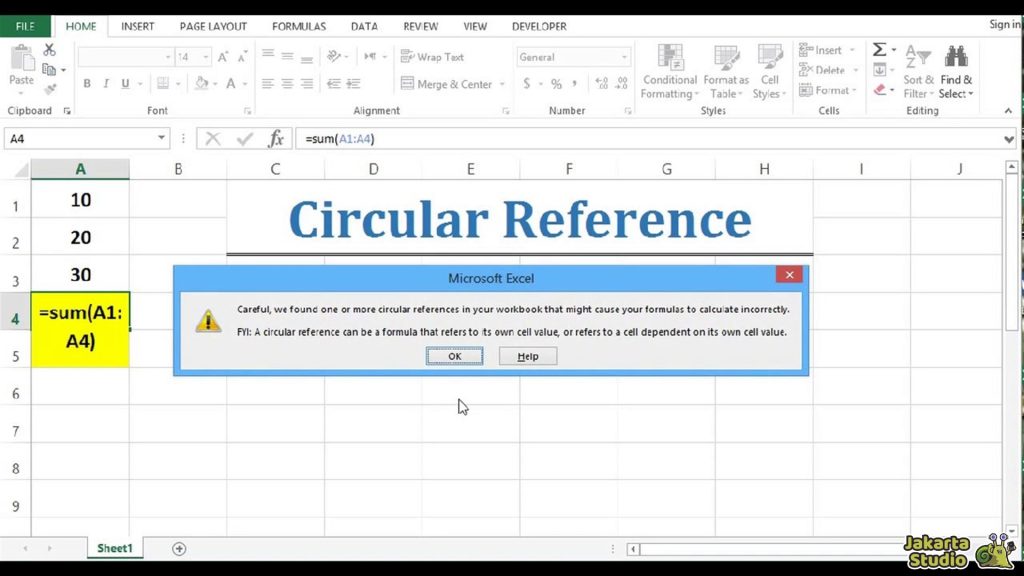Collapse the ribbon with the caret
The width and height of the screenshot is (1024, 576).
click(x=1008, y=111)
